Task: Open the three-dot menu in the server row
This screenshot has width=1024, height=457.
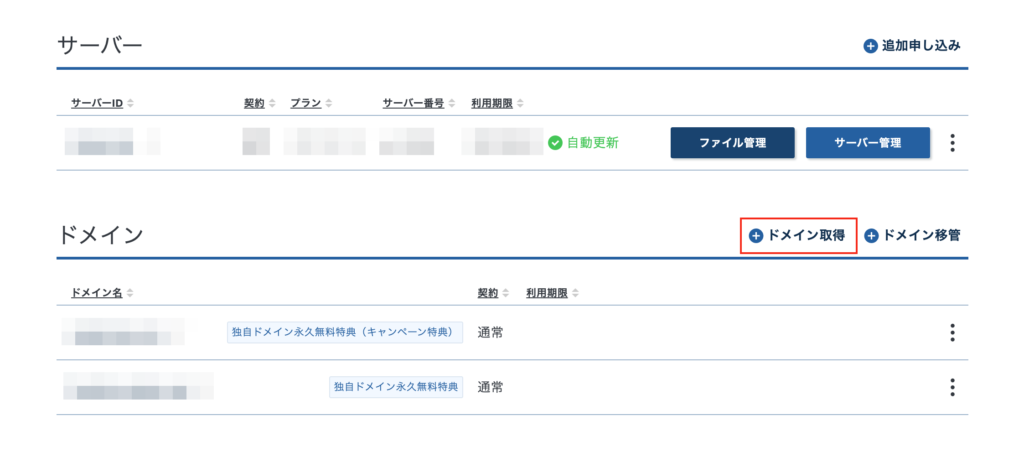Action: [x=953, y=142]
